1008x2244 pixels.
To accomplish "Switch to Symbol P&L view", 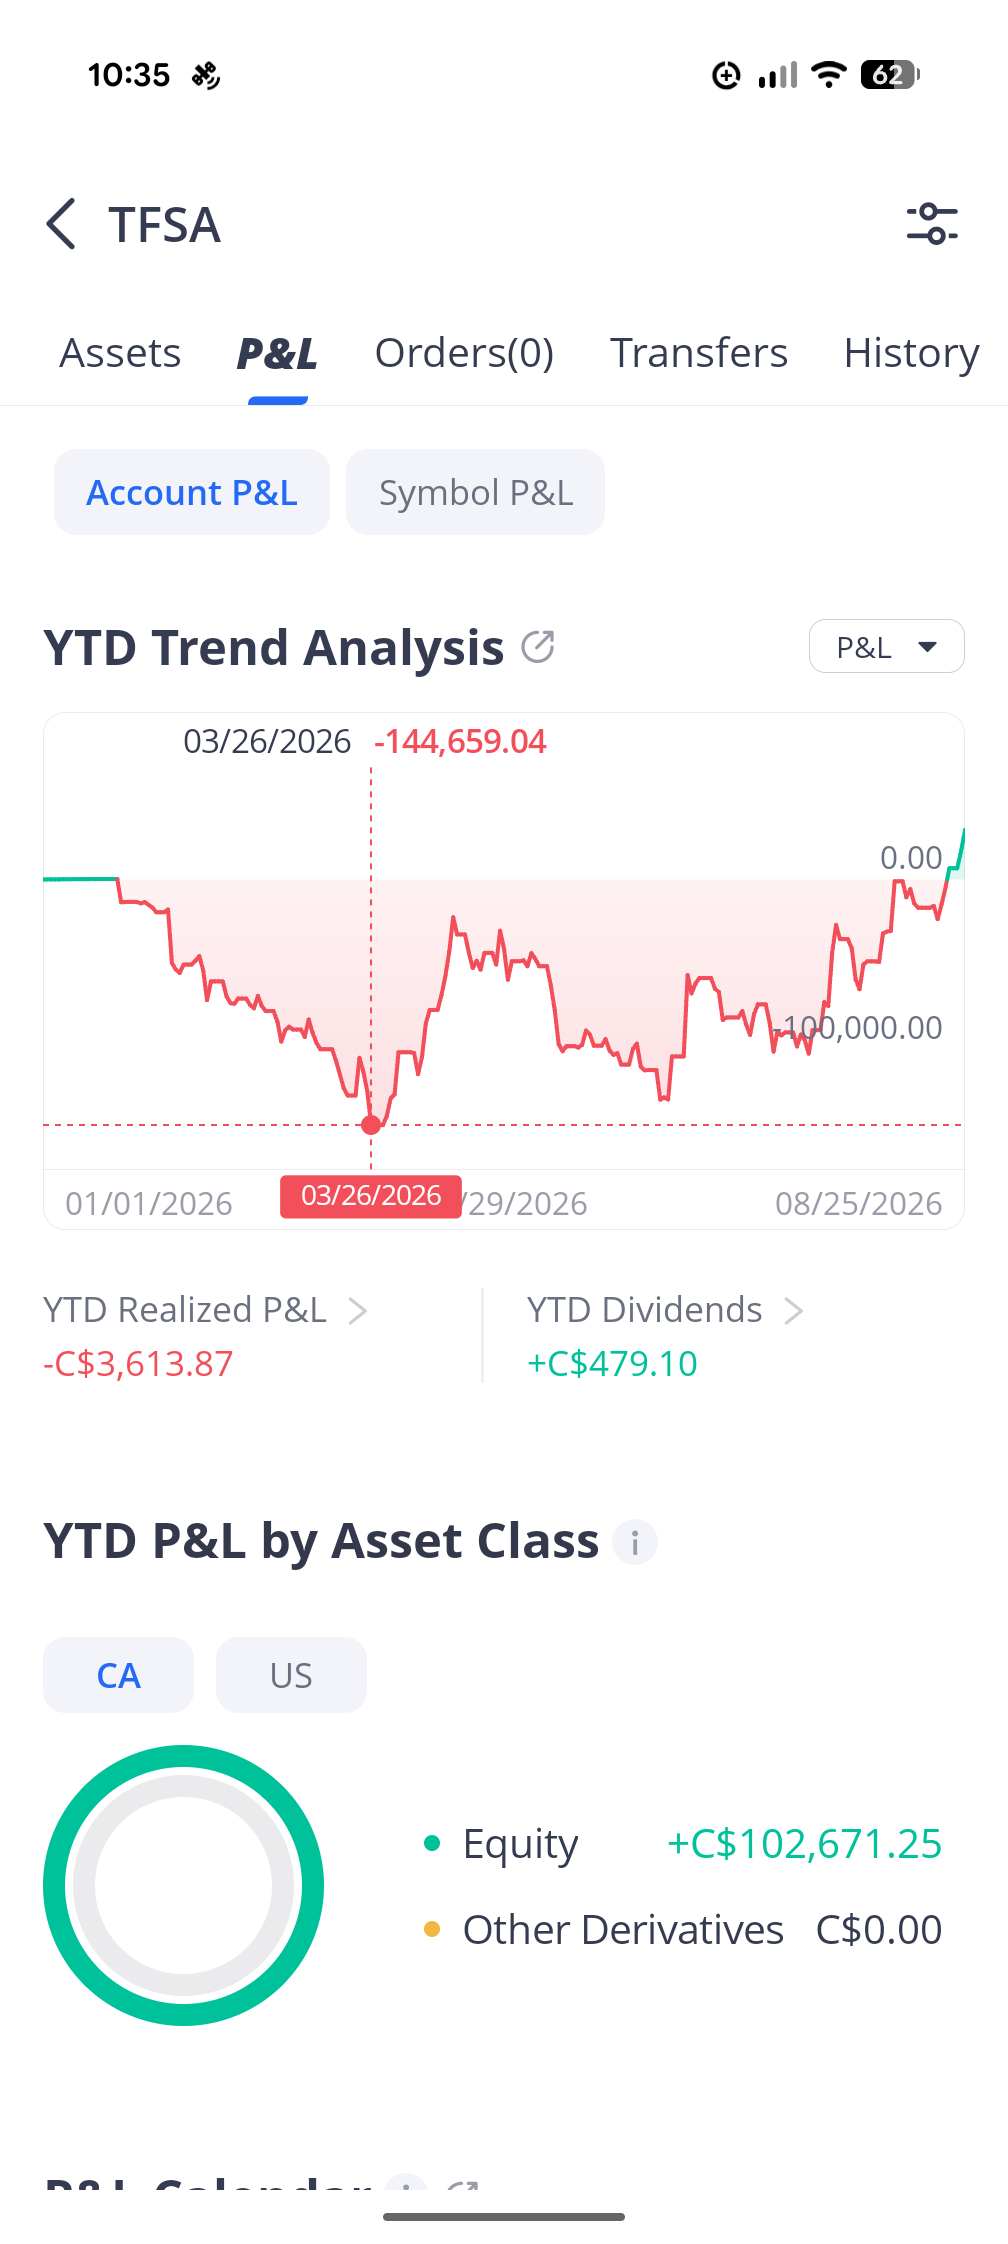I will (475, 492).
